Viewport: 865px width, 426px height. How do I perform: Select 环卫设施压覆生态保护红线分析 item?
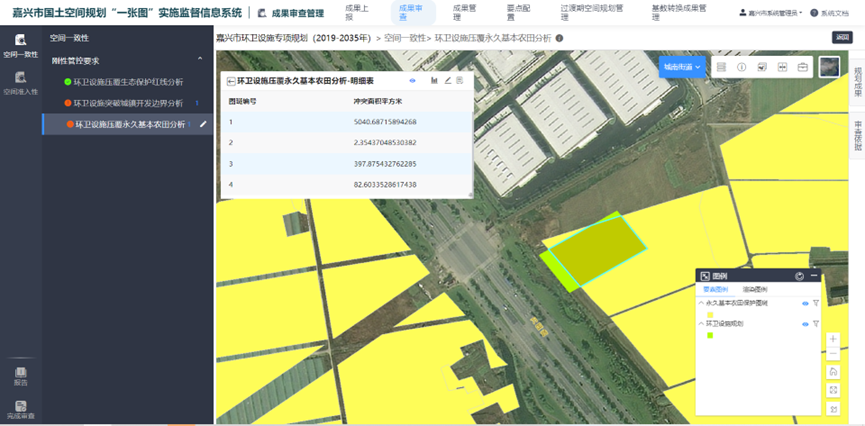pos(128,82)
